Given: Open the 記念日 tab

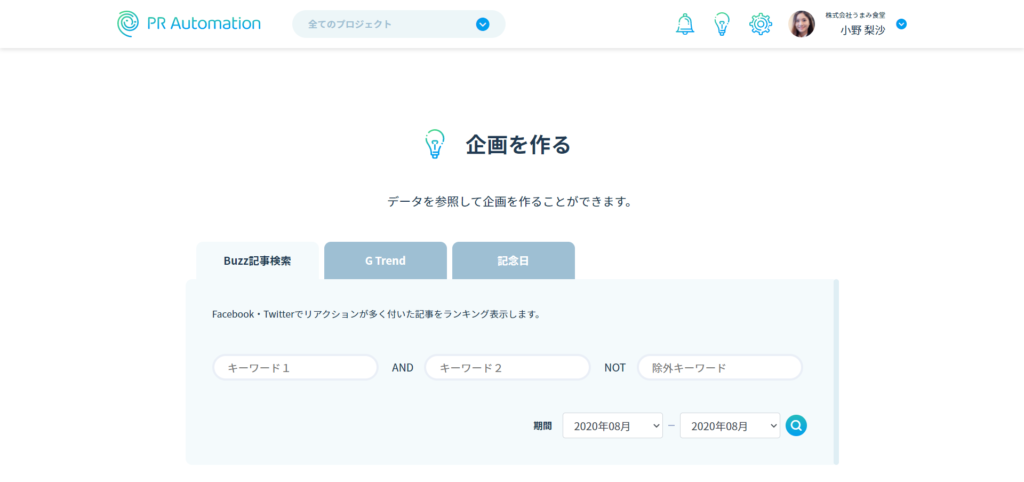Looking at the screenshot, I should point(513,261).
